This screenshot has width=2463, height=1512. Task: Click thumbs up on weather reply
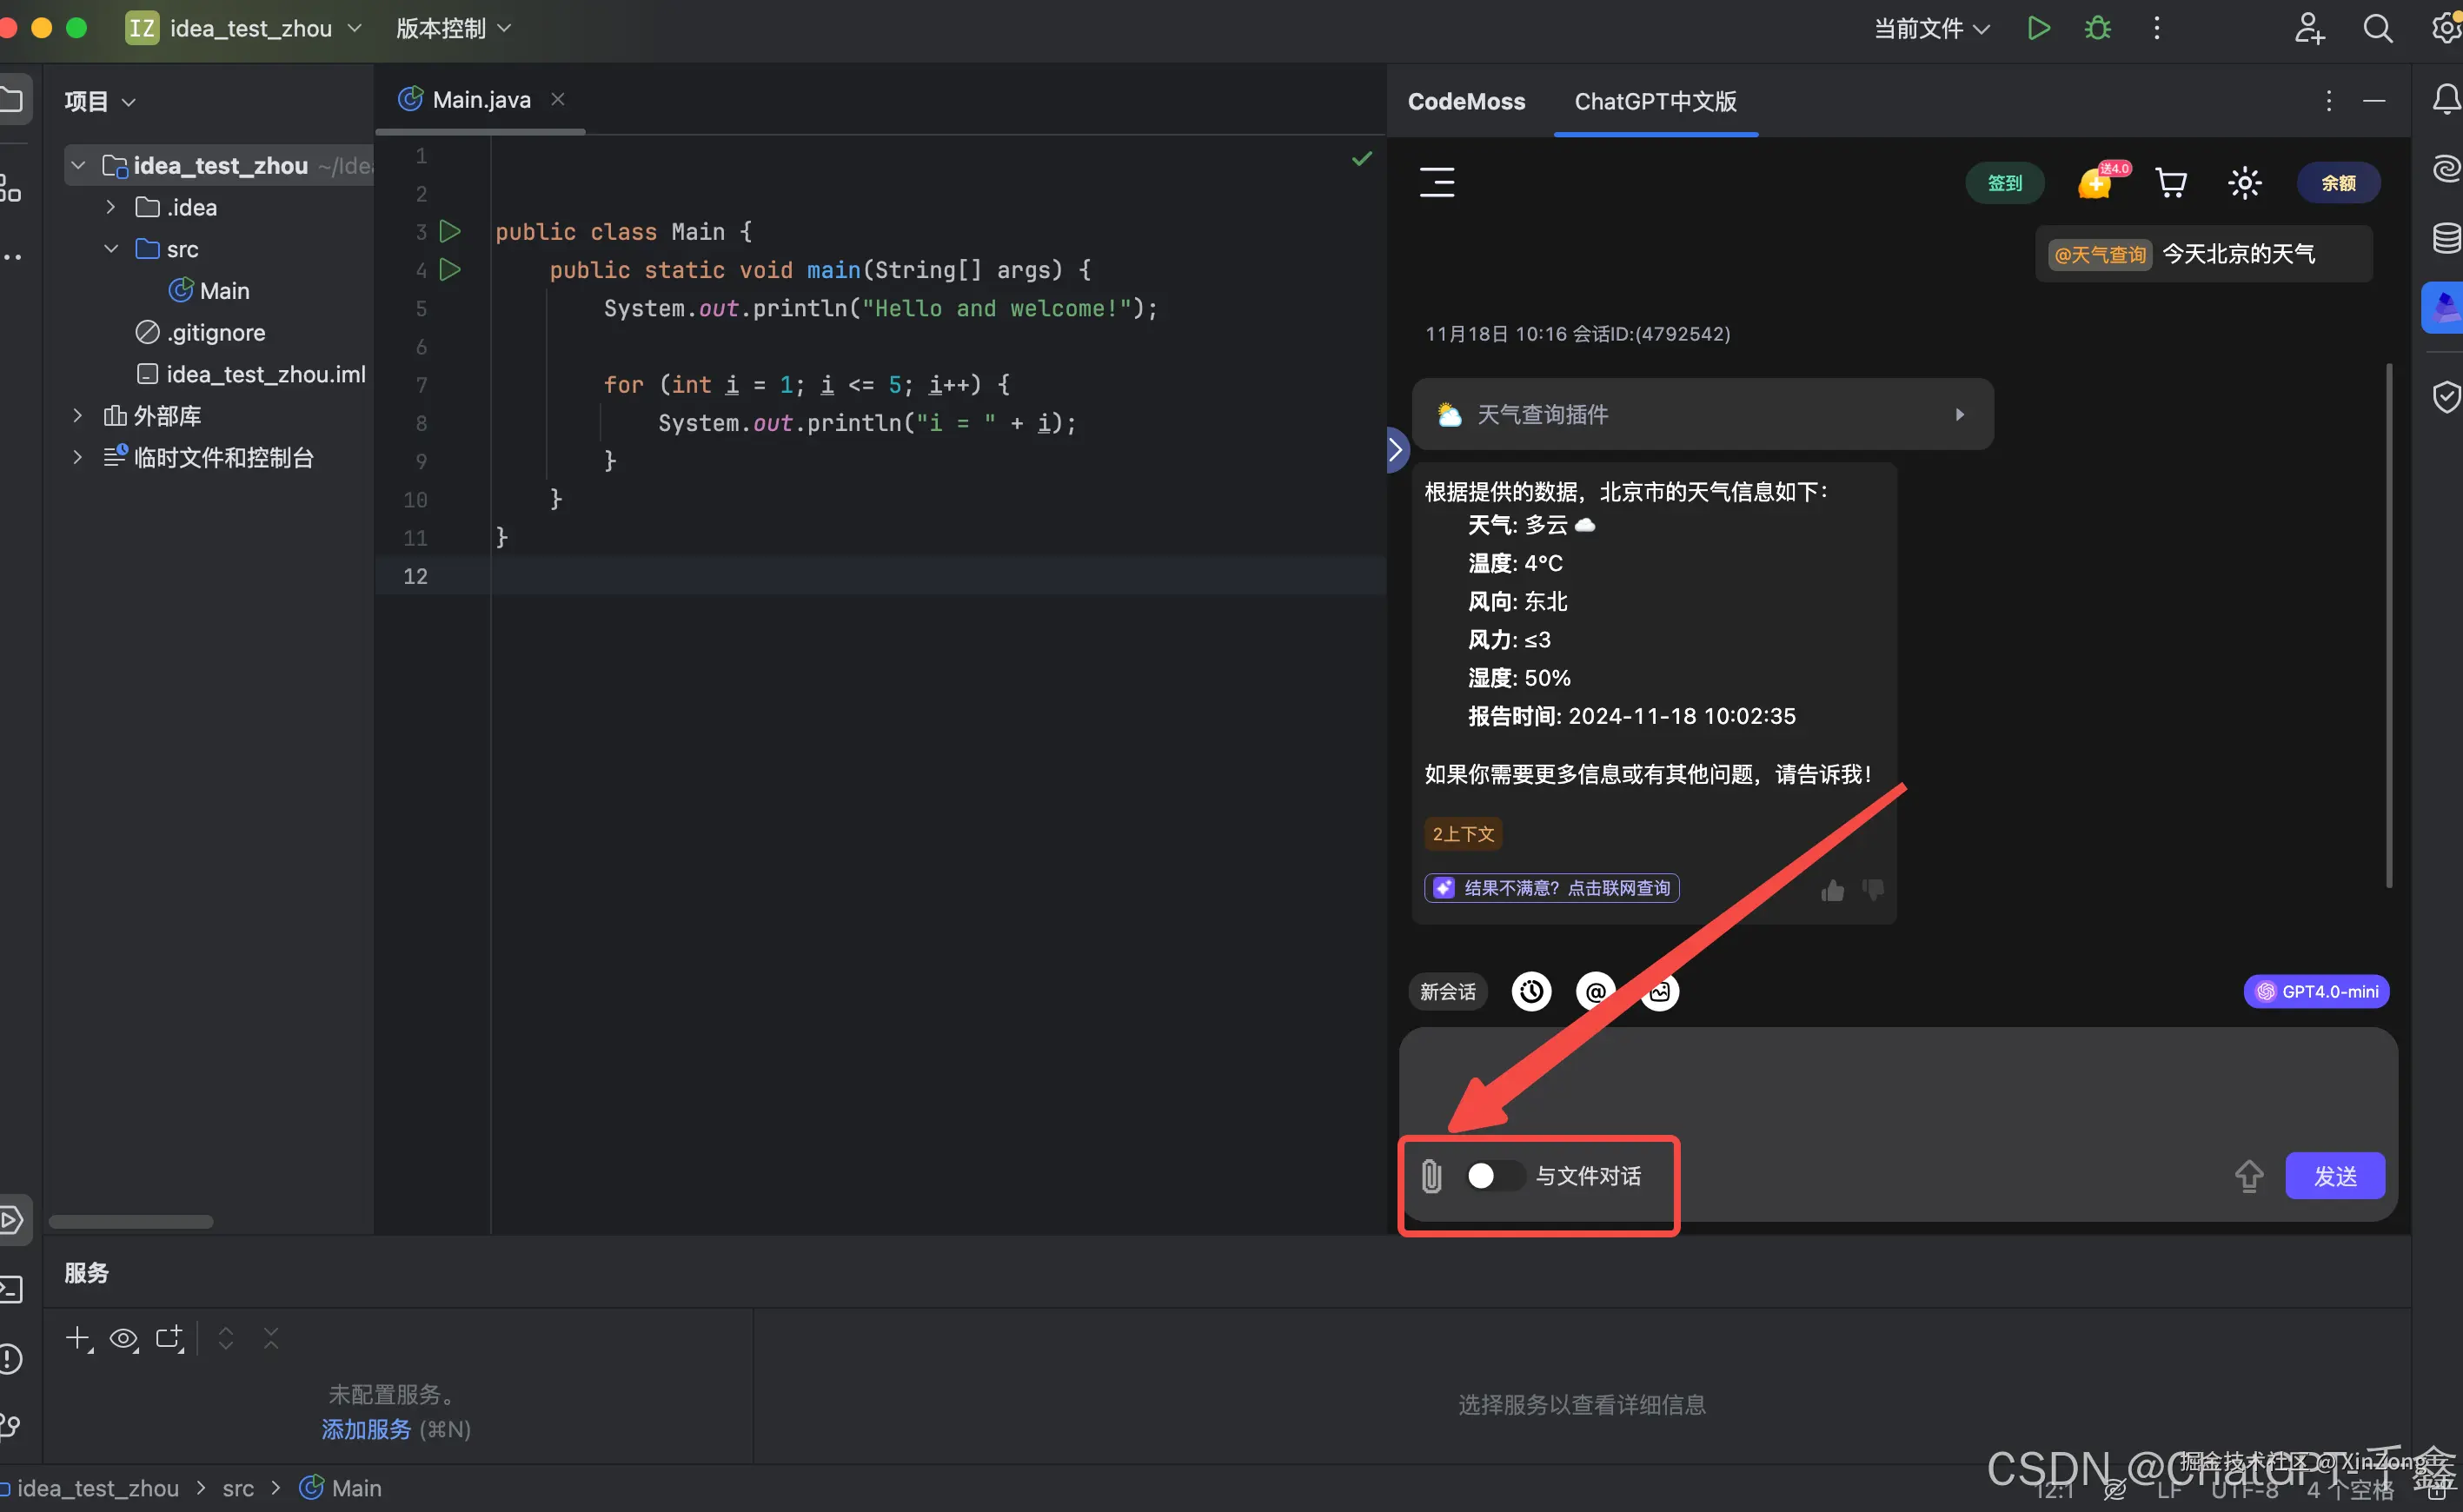click(1832, 889)
